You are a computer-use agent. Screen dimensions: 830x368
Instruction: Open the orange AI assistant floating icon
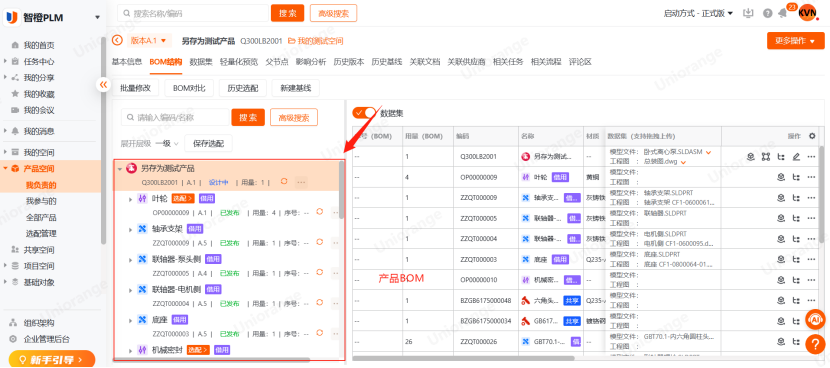coord(816,319)
